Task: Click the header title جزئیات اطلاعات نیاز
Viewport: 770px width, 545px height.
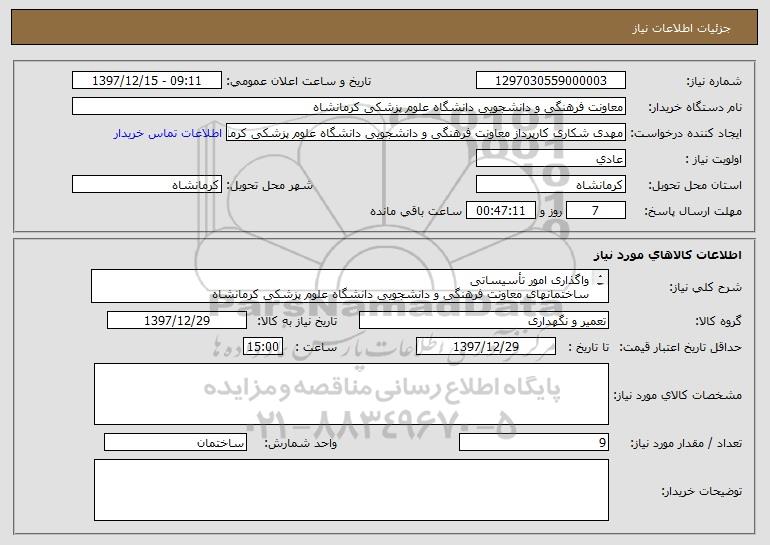Action: pos(681,28)
